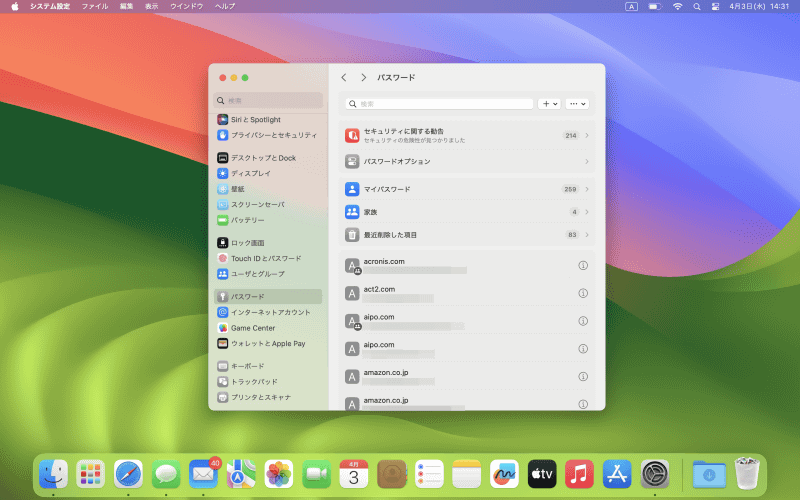Image resolution: width=800 pixels, height=500 pixels.
Task: Open the システム設定 app menu
Action: coord(50,7)
